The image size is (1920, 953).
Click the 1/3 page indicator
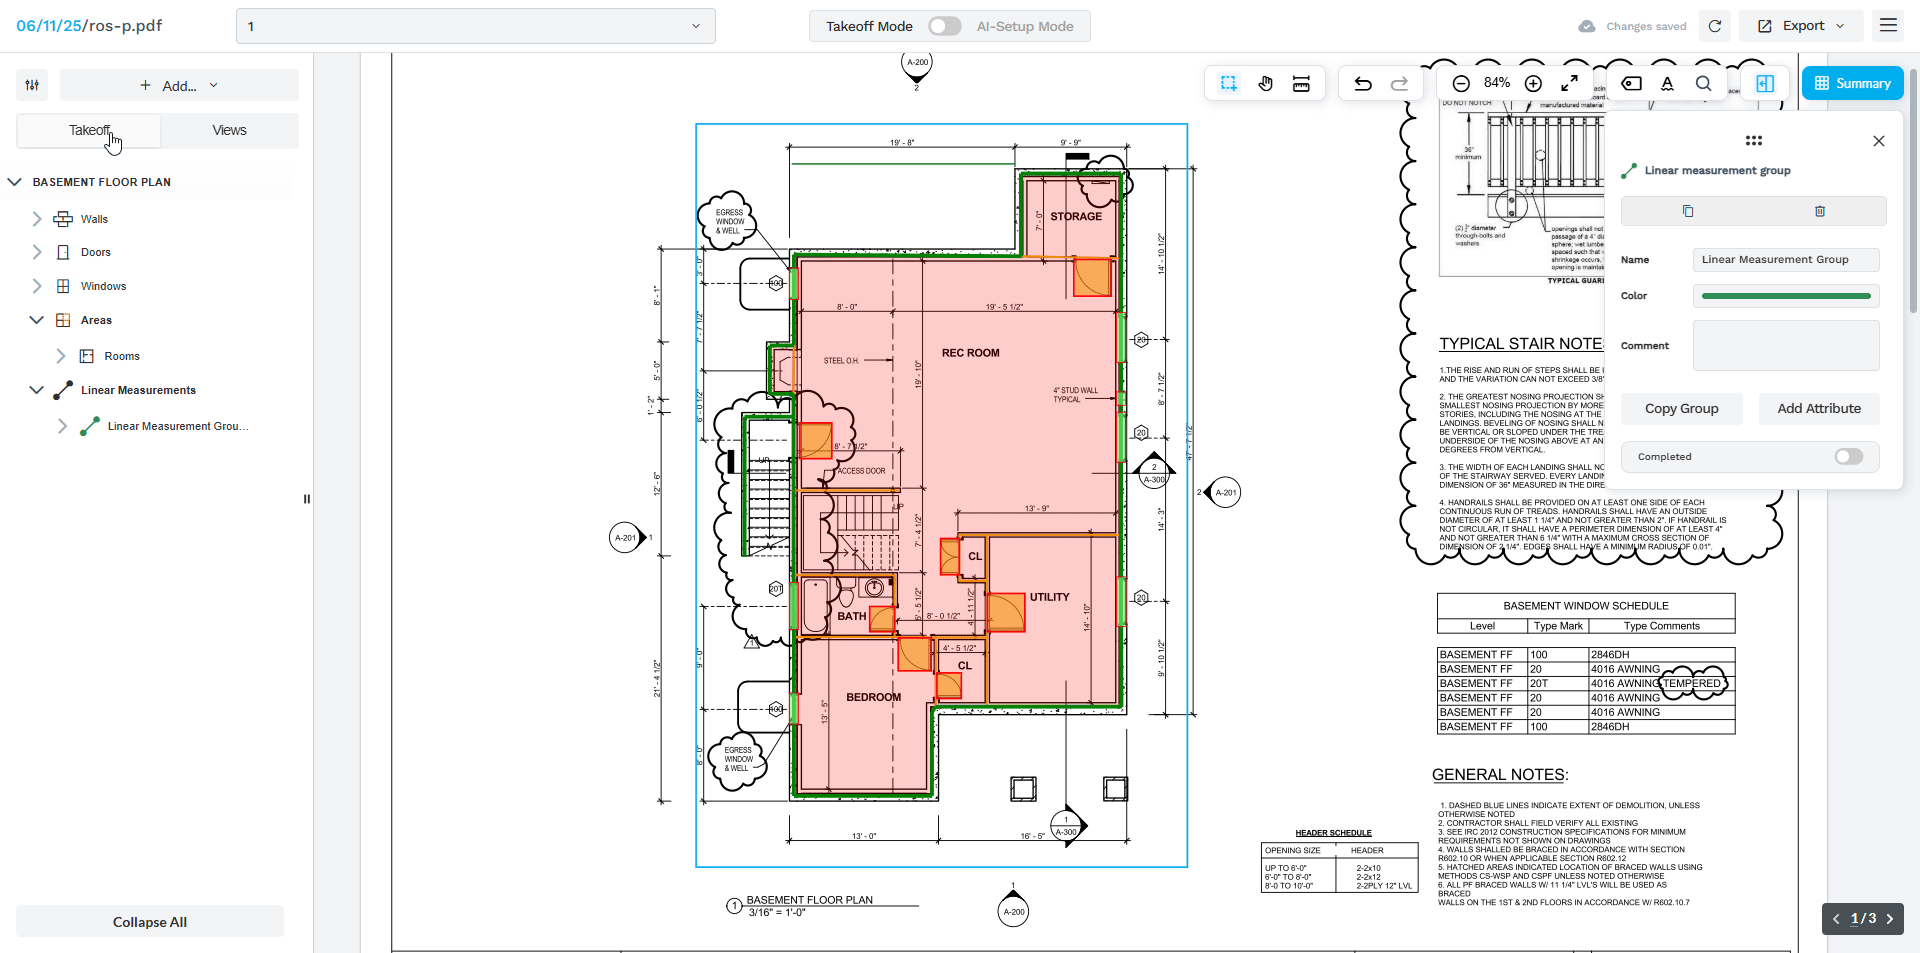pos(1863,919)
